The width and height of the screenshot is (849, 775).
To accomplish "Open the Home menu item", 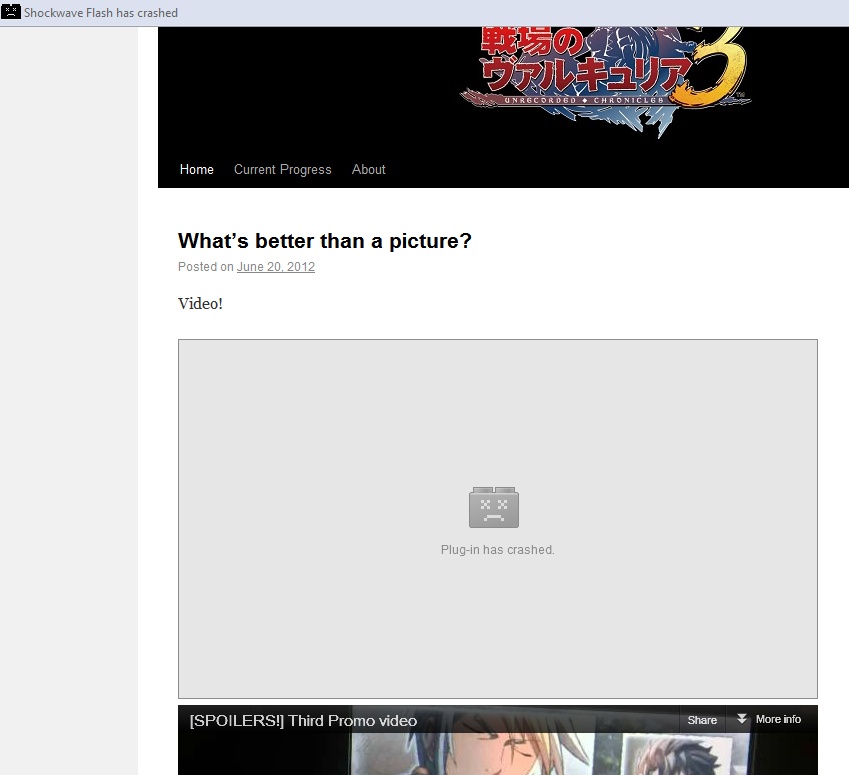I will click(197, 170).
